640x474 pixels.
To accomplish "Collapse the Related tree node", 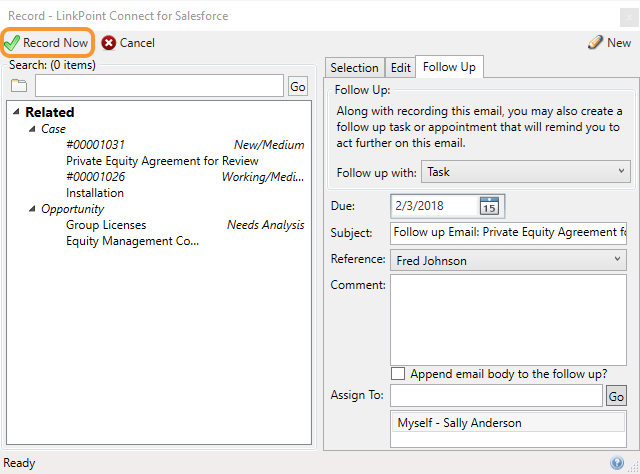I will click(16, 111).
